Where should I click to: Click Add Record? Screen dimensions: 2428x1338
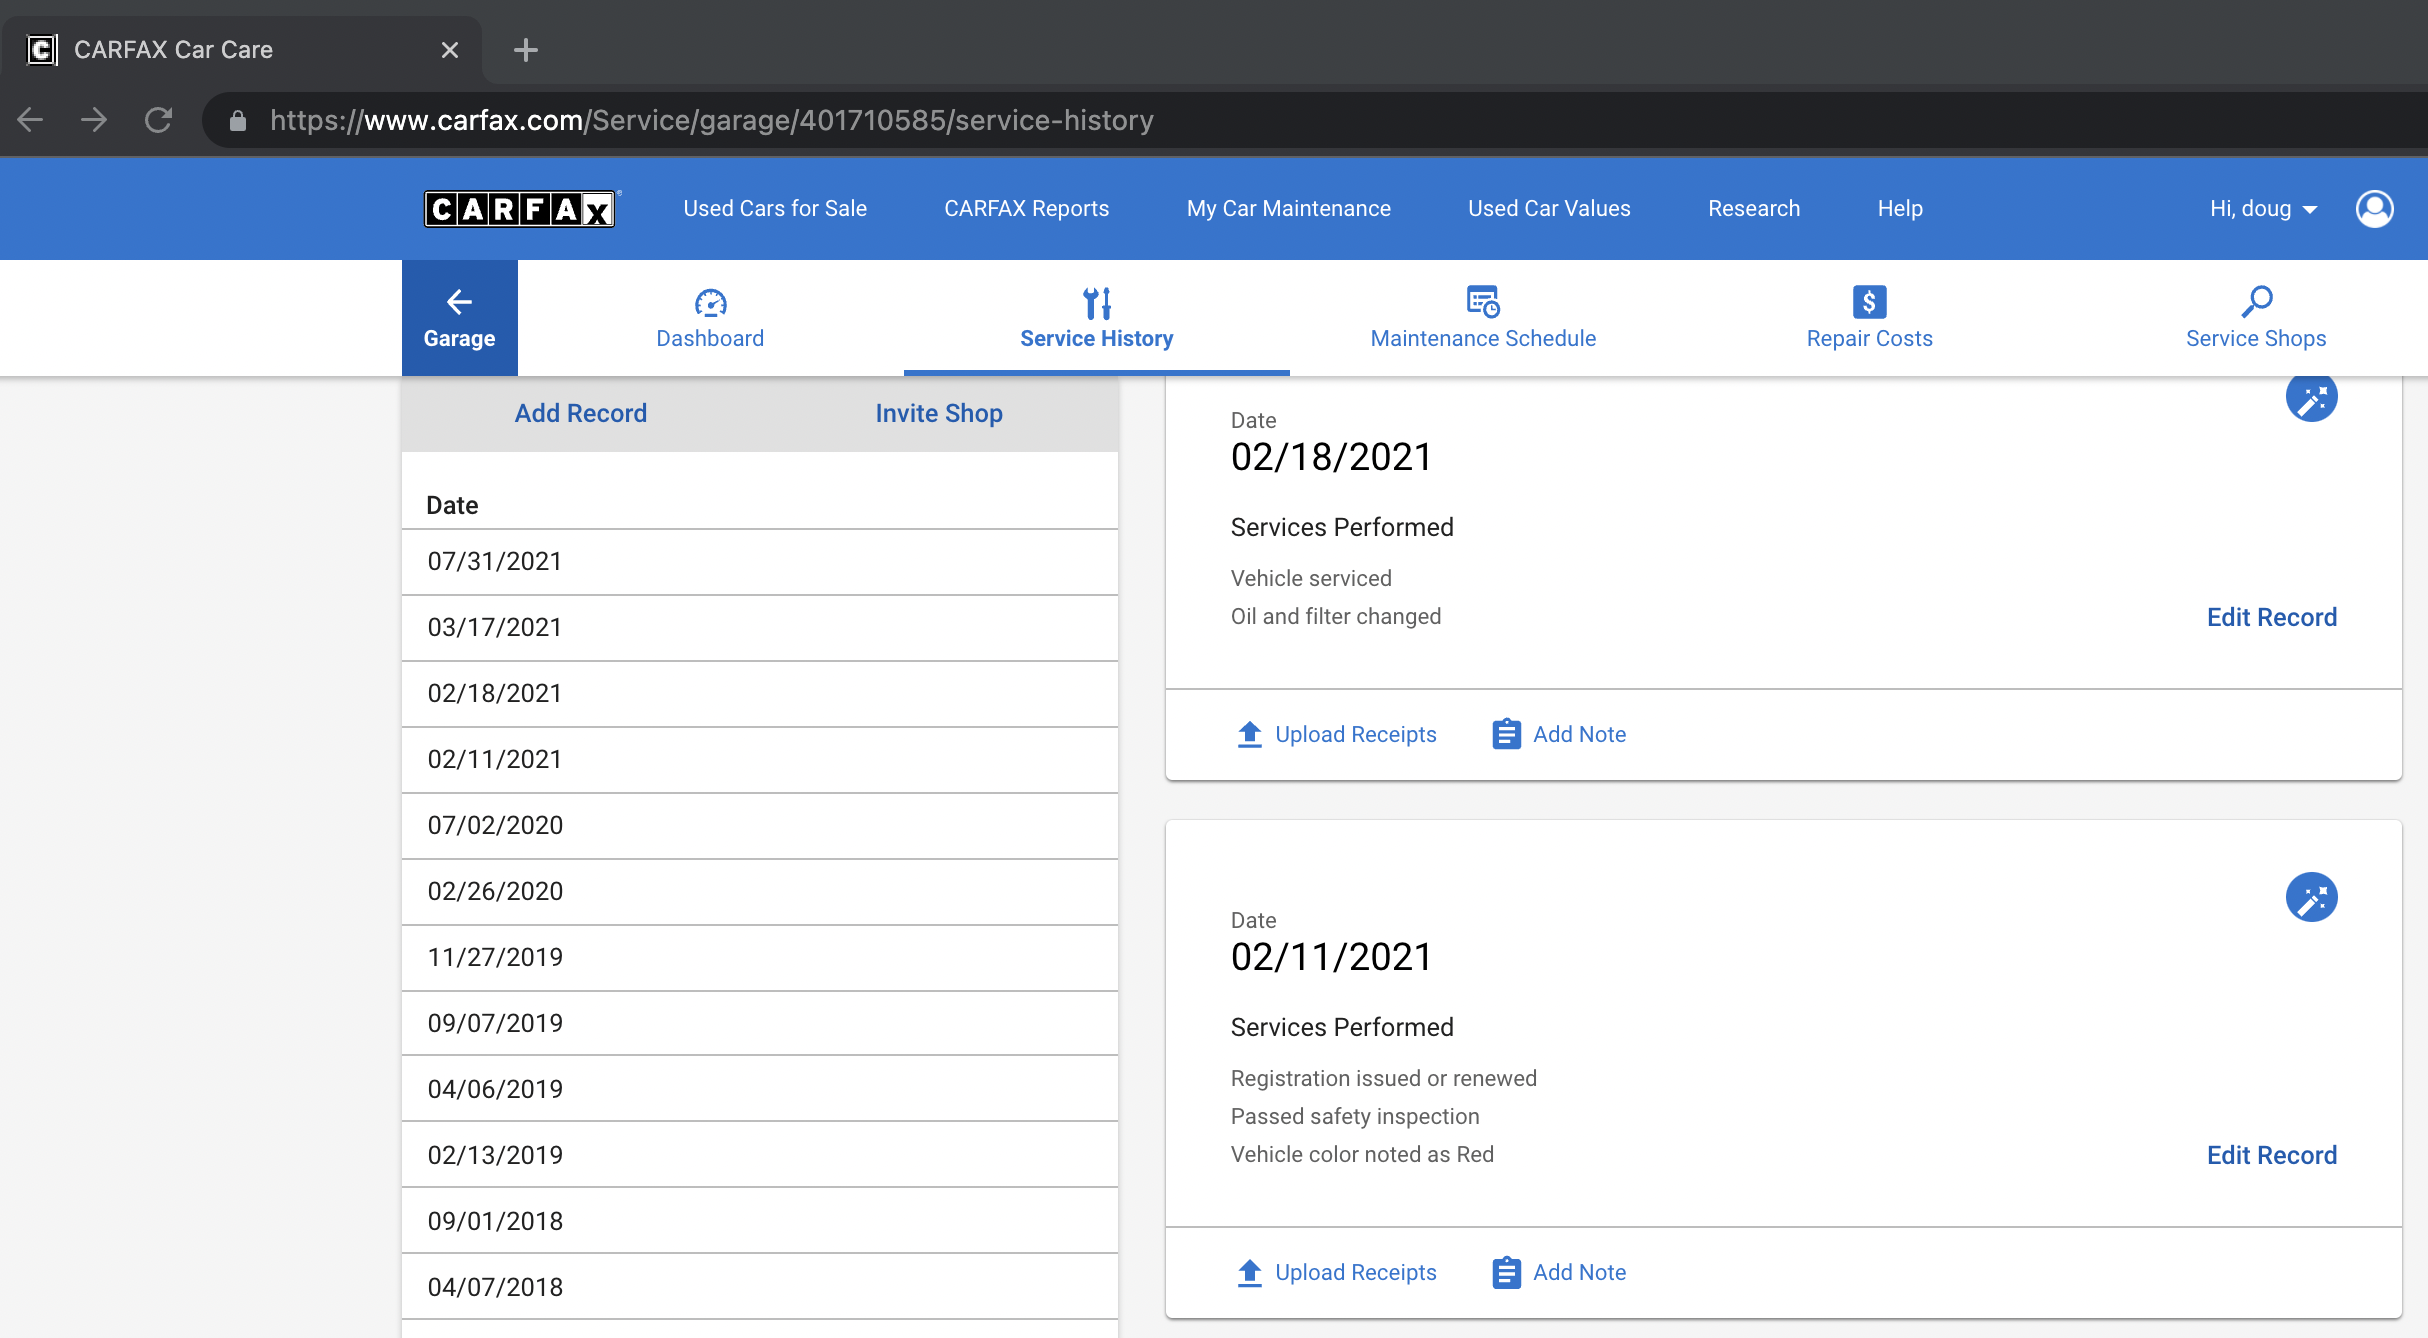point(581,413)
